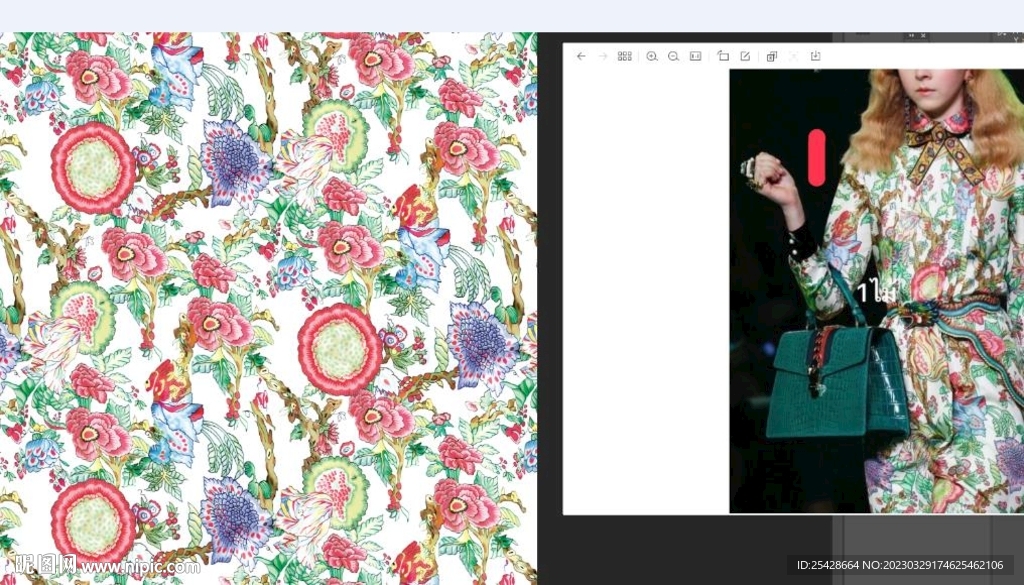Viewport: 1024px width, 585px height.
Task: Save the image with the download icon
Action: pos(816,56)
